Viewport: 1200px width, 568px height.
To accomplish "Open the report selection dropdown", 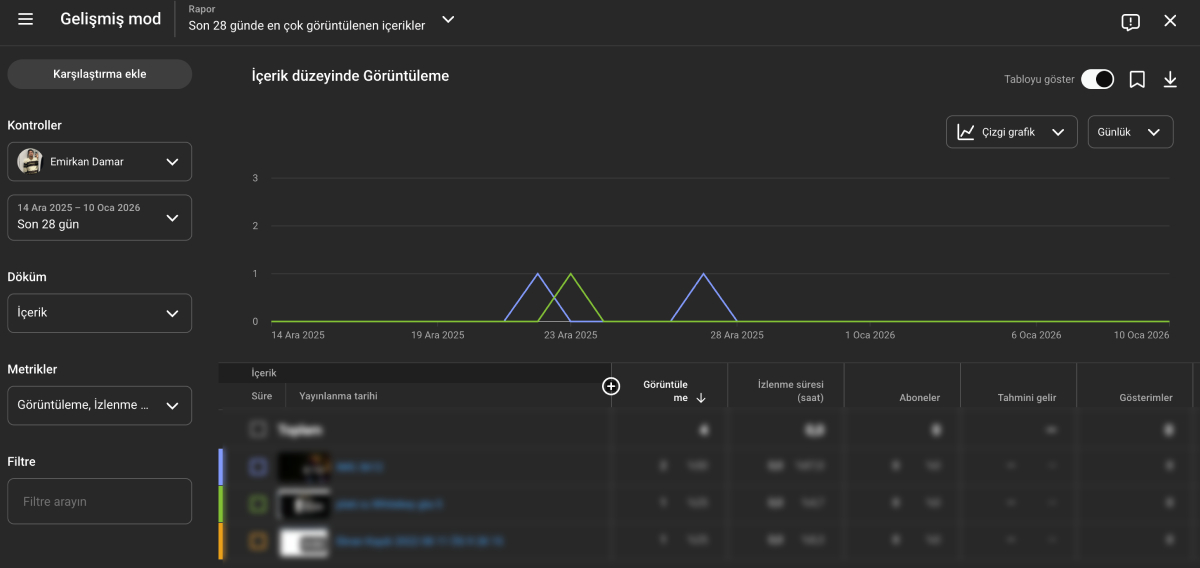I will pyautogui.click(x=448, y=19).
